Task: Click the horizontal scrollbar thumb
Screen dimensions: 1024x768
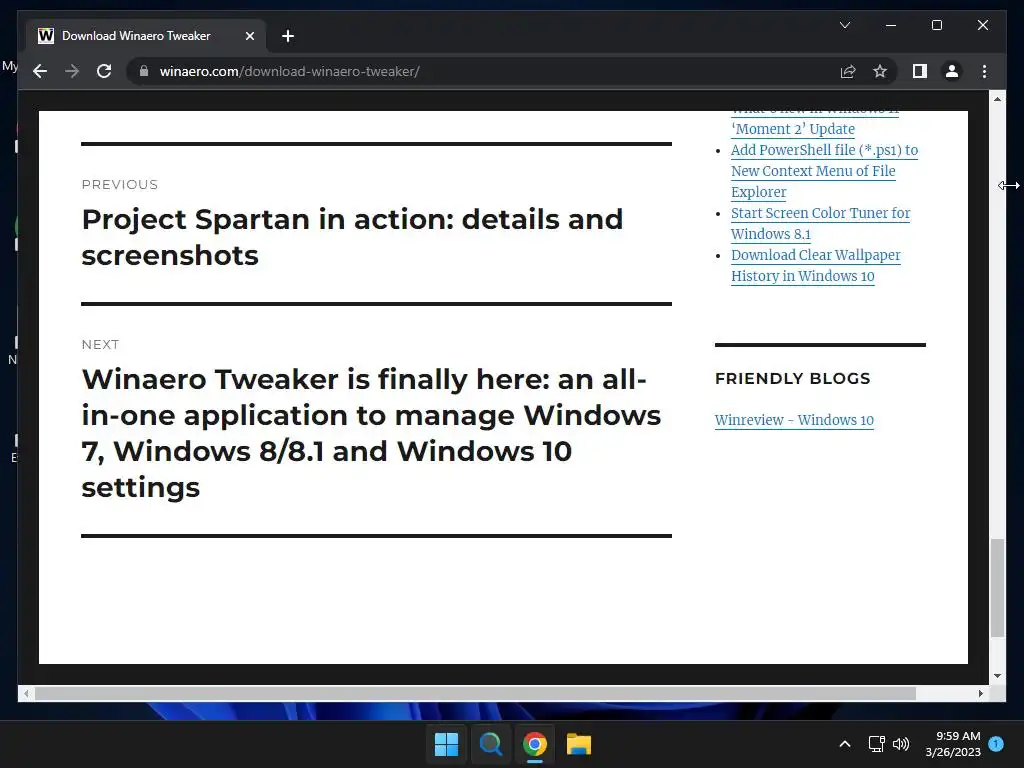Action: pyautogui.click(x=475, y=694)
